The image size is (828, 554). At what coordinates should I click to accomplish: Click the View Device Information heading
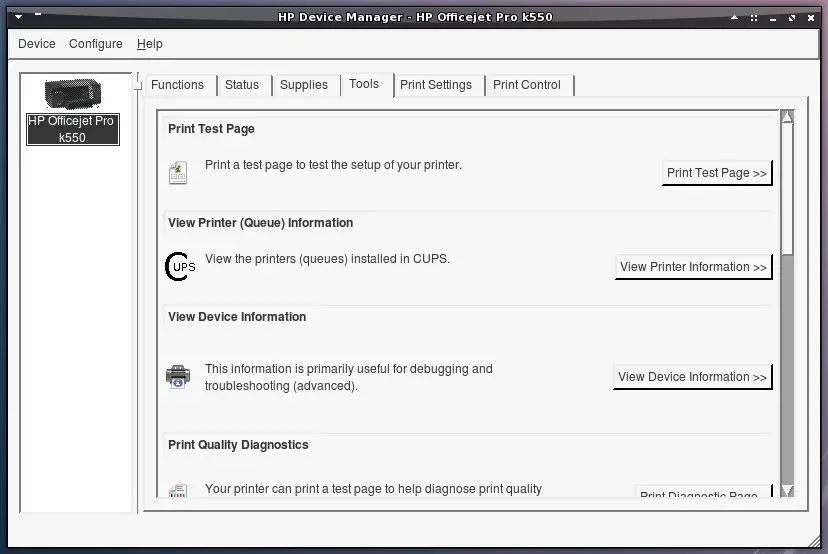pos(237,317)
